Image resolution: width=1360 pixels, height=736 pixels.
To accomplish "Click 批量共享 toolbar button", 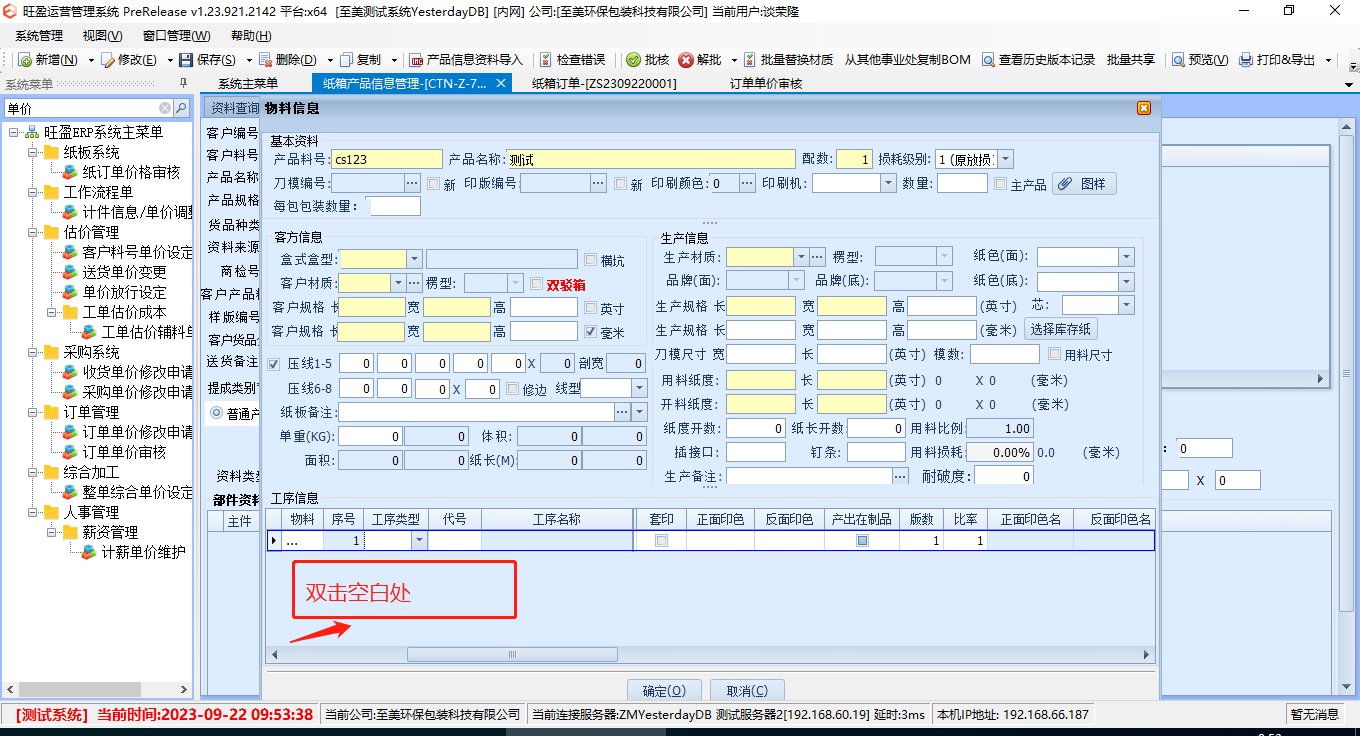I will click(1131, 60).
